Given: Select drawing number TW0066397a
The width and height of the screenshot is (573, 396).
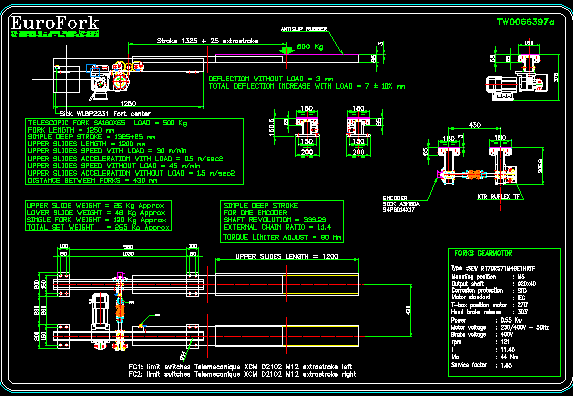Looking at the screenshot, I should (525, 22).
